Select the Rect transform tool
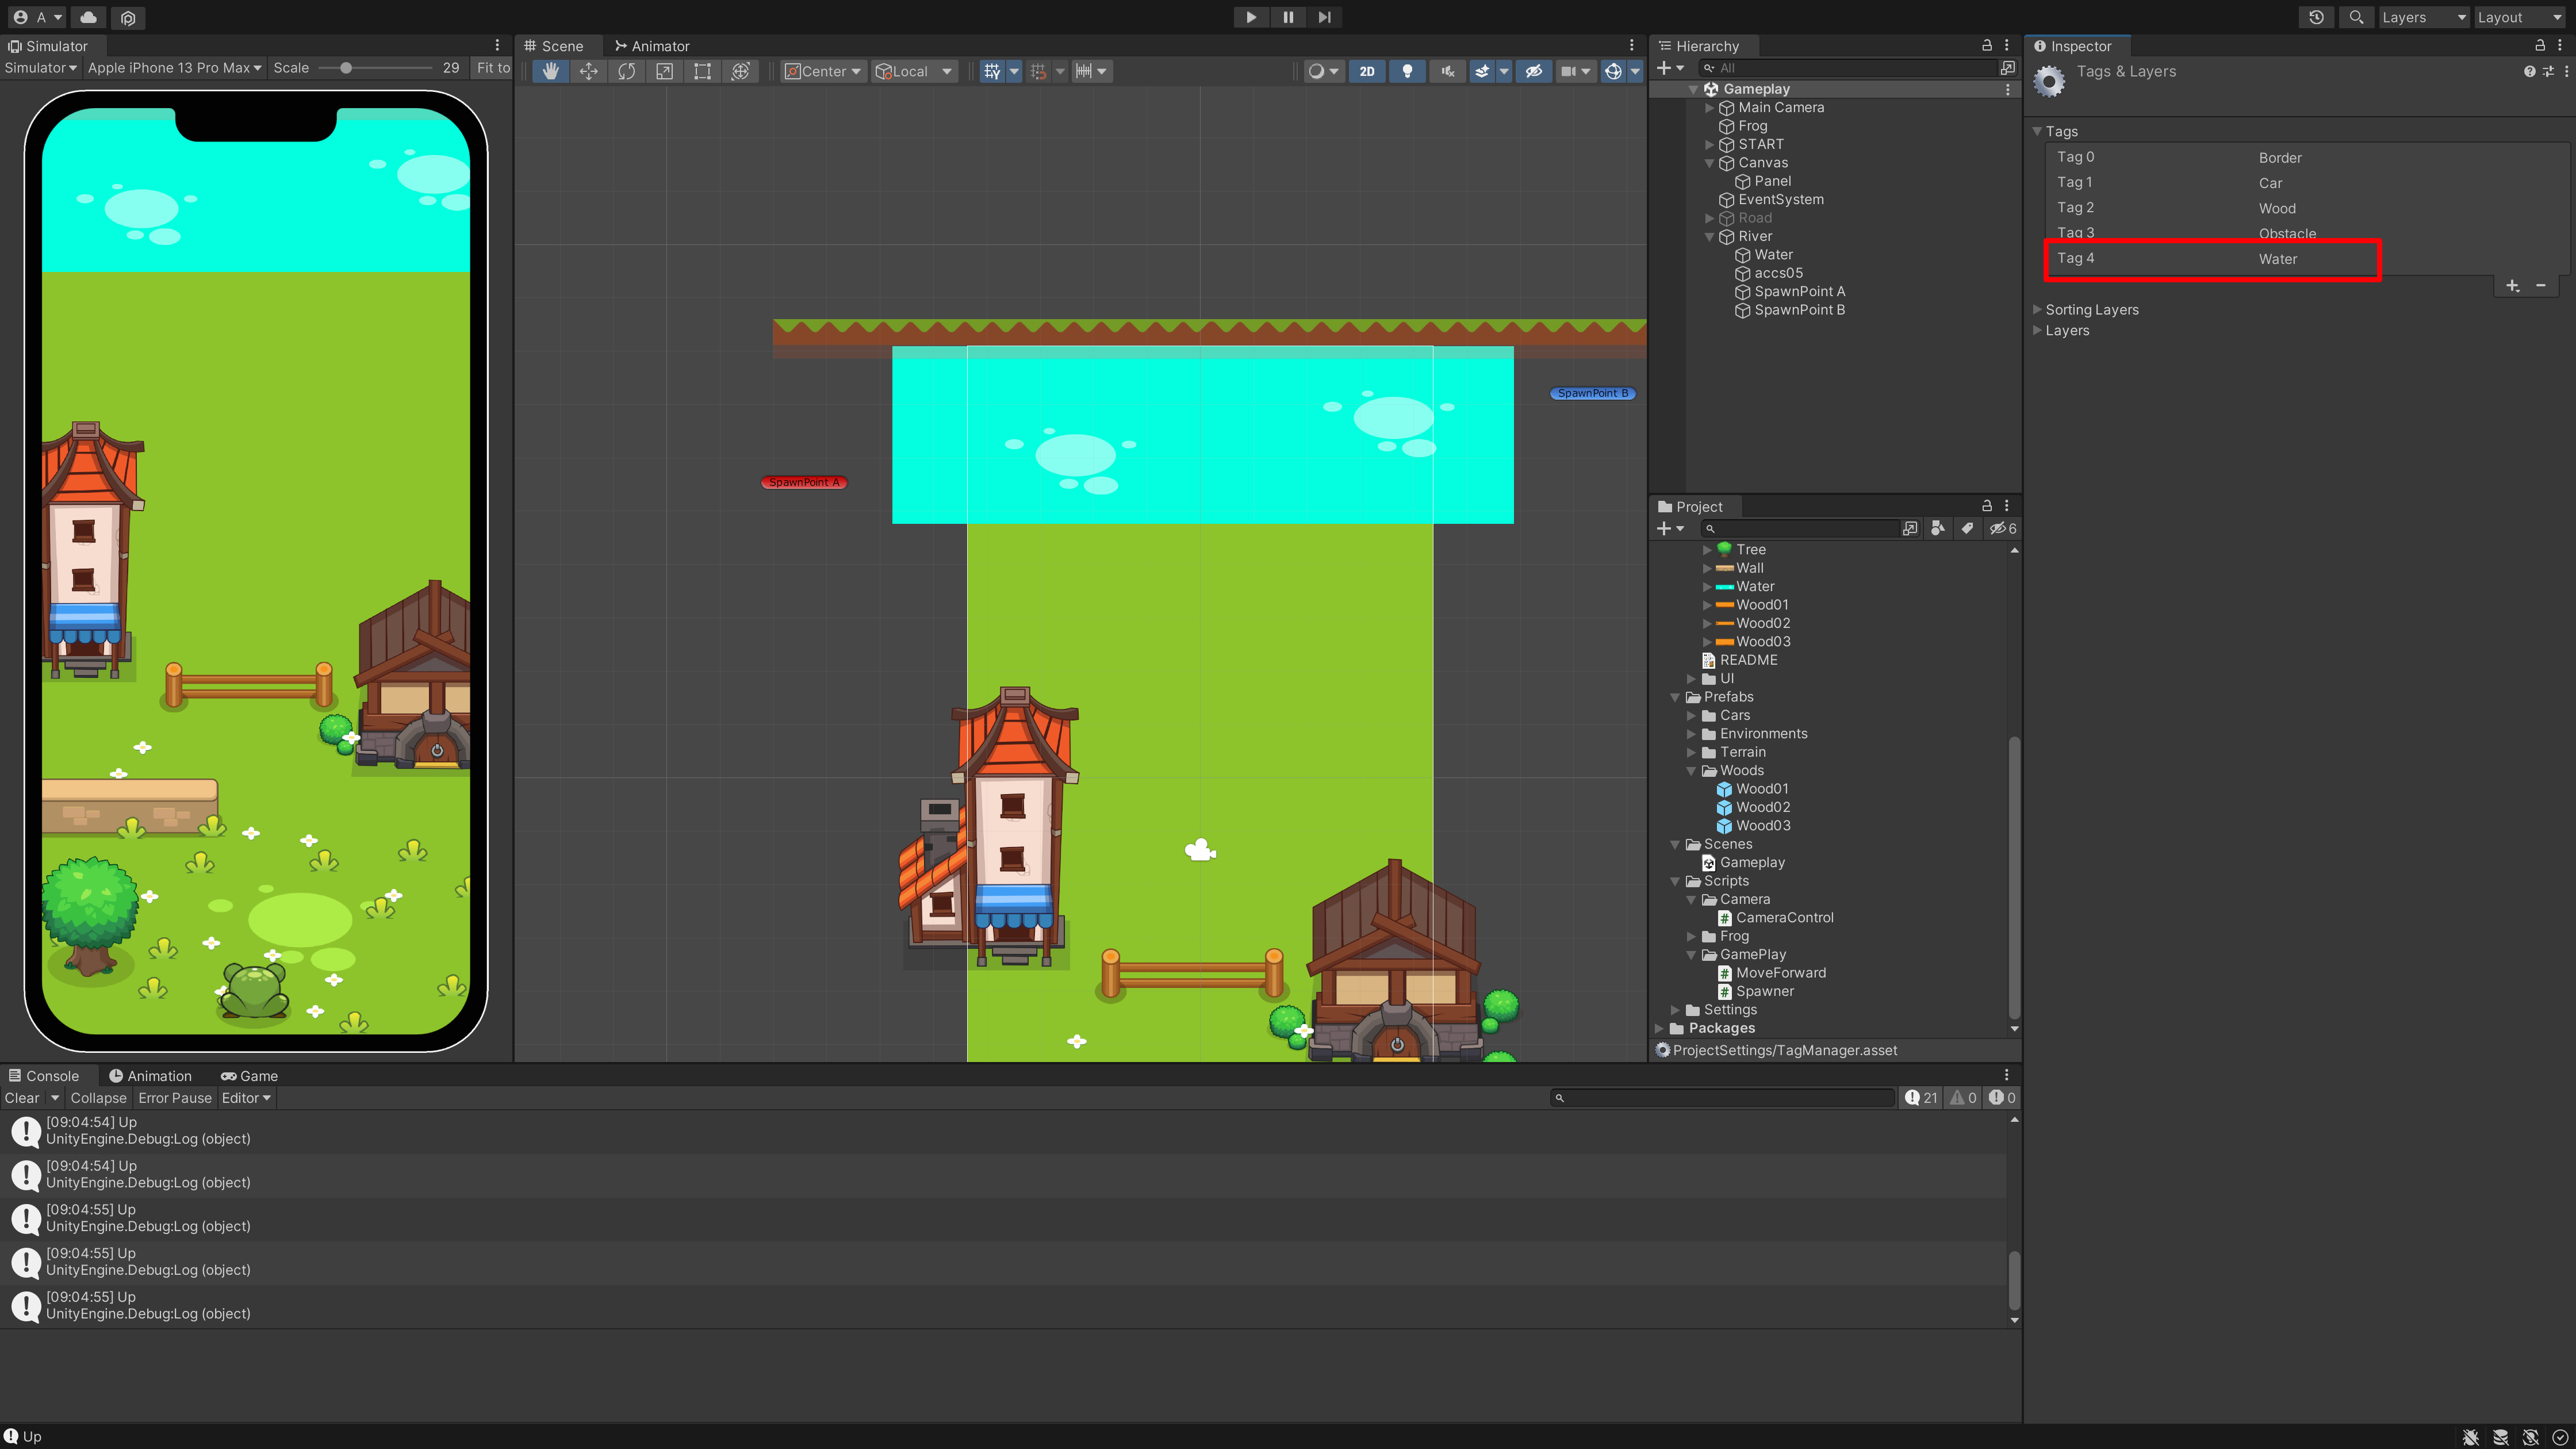The image size is (2576, 1449). coord(702,71)
